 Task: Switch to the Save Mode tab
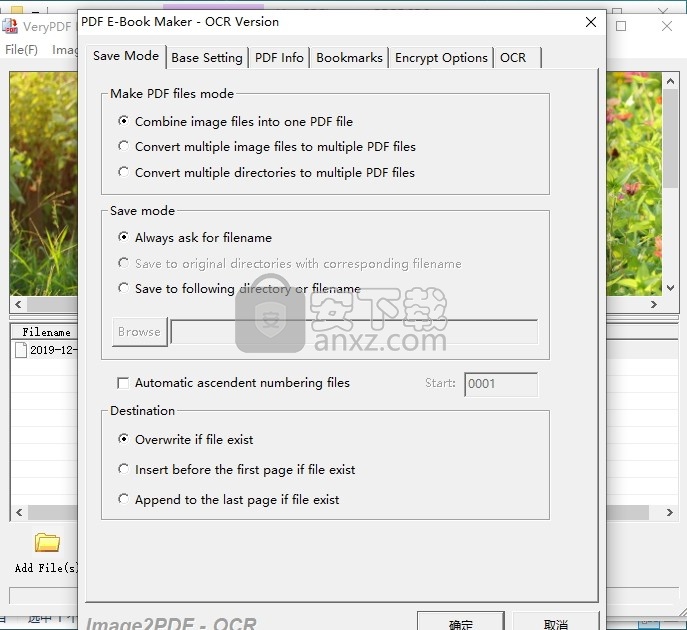click(x=126, y=56)
